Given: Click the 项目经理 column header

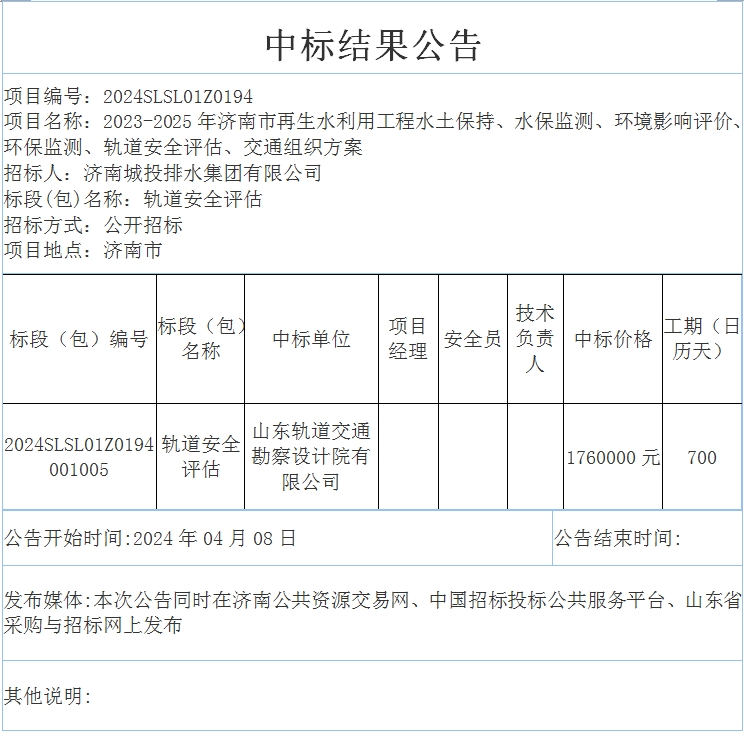Looking at the screenshot, I should (408, 339).
